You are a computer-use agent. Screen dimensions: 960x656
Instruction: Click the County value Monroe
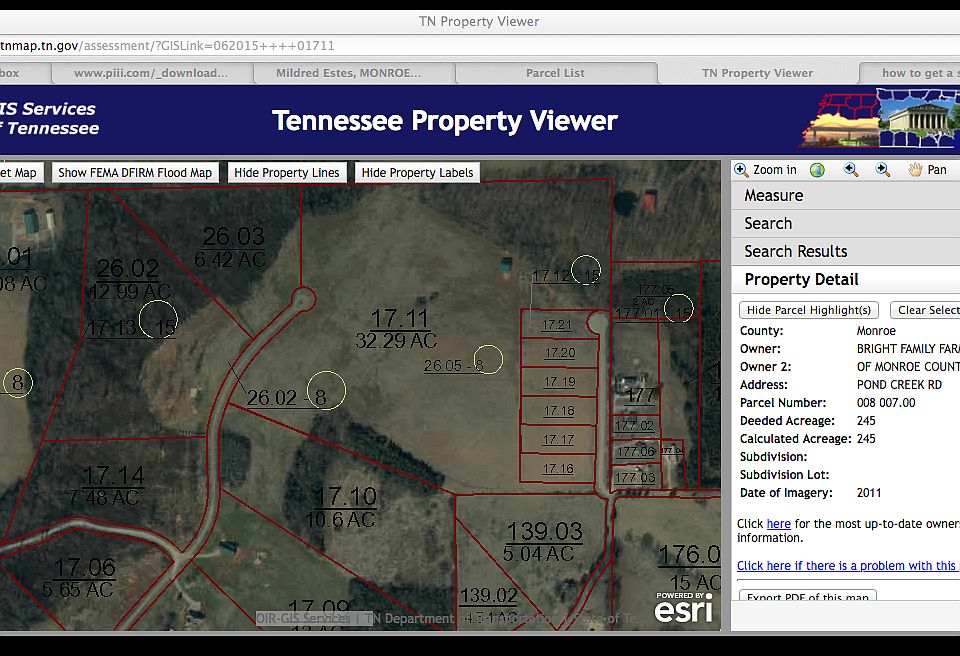(x=876, y=331)
